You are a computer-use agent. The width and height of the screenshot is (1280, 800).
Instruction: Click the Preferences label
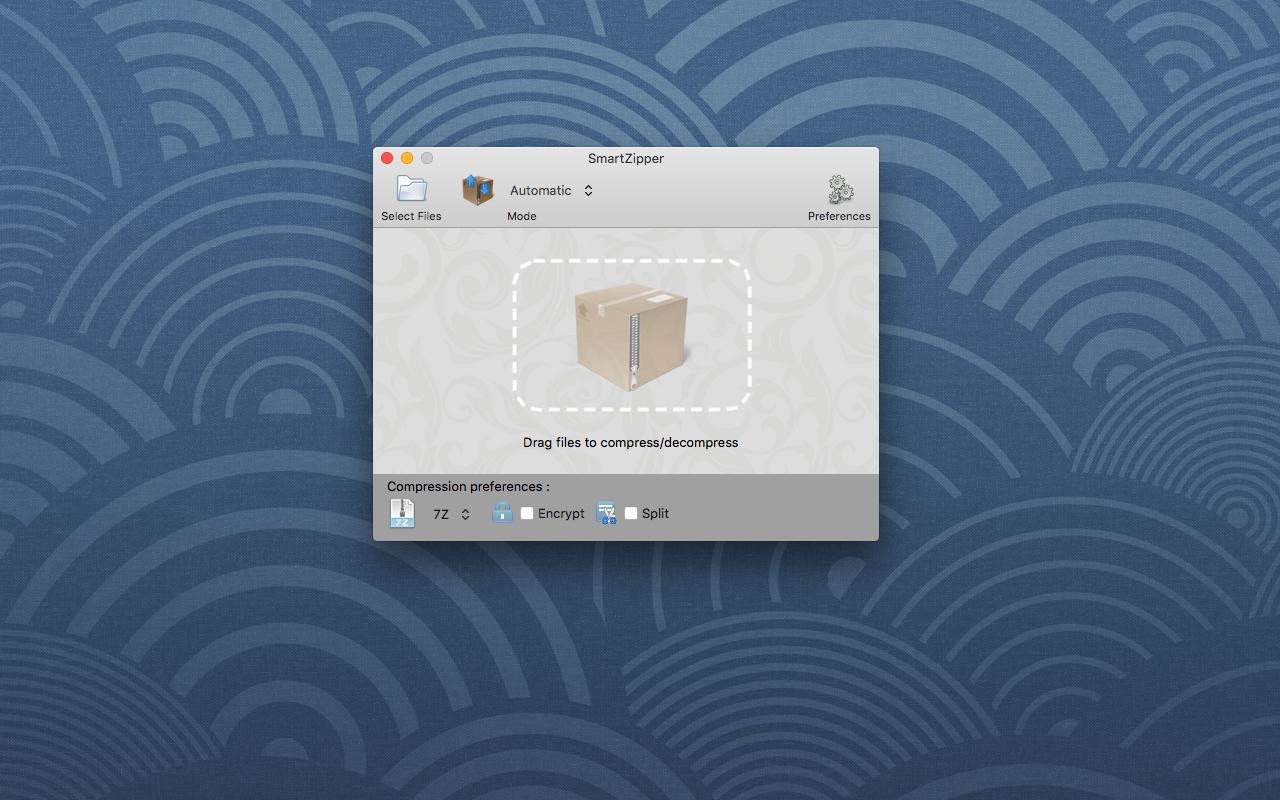point(839,216)
